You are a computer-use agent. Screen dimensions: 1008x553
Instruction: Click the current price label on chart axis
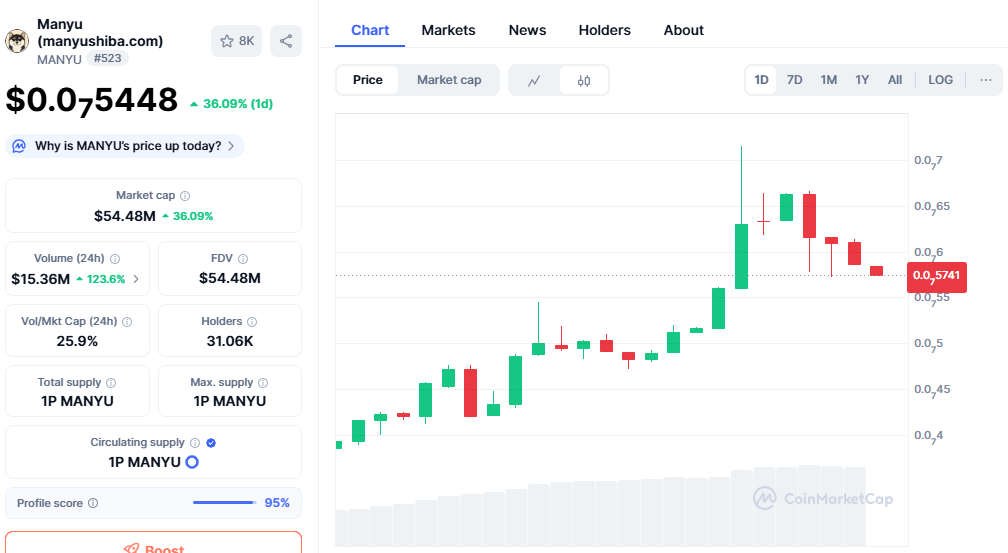937,275
